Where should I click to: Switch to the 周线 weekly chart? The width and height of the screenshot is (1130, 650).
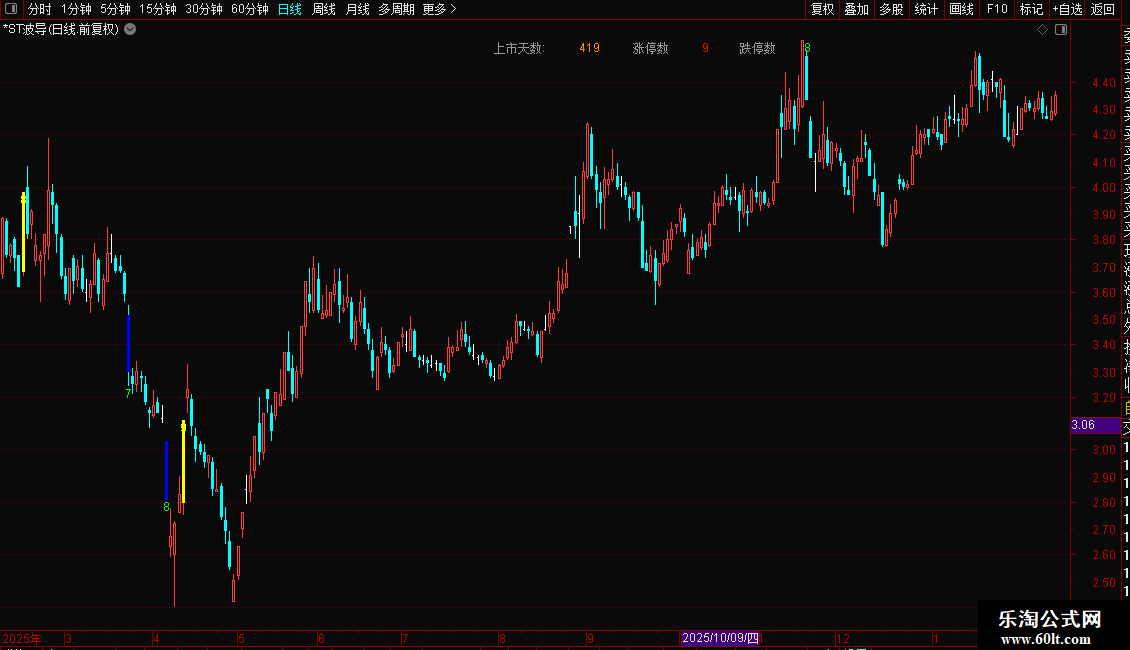coord(324,9)
